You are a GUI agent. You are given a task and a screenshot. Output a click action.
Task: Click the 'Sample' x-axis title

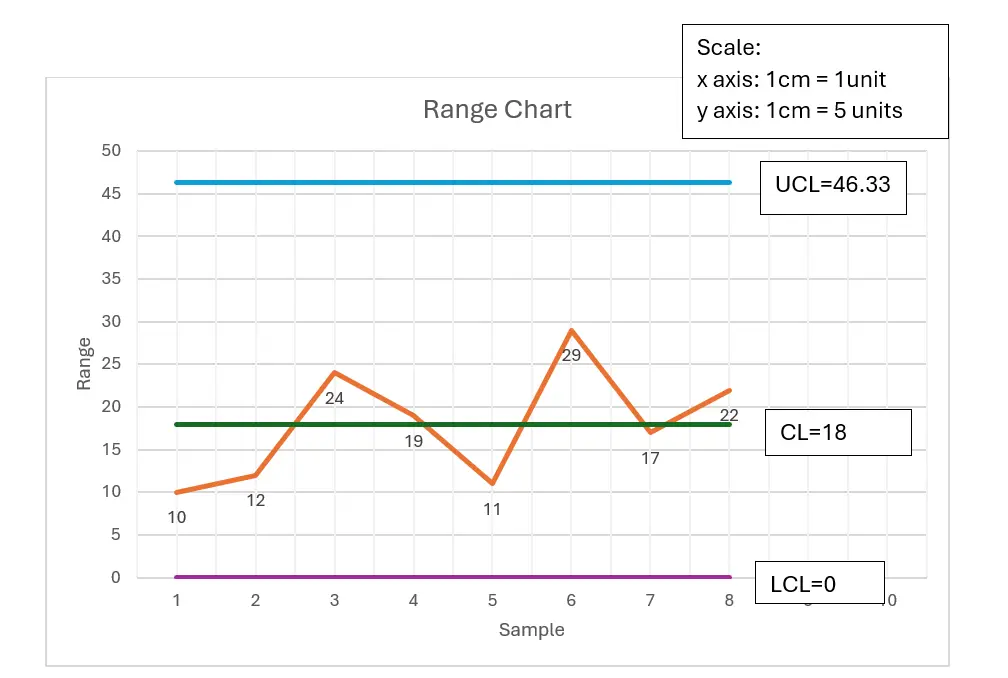pos(531,630)
